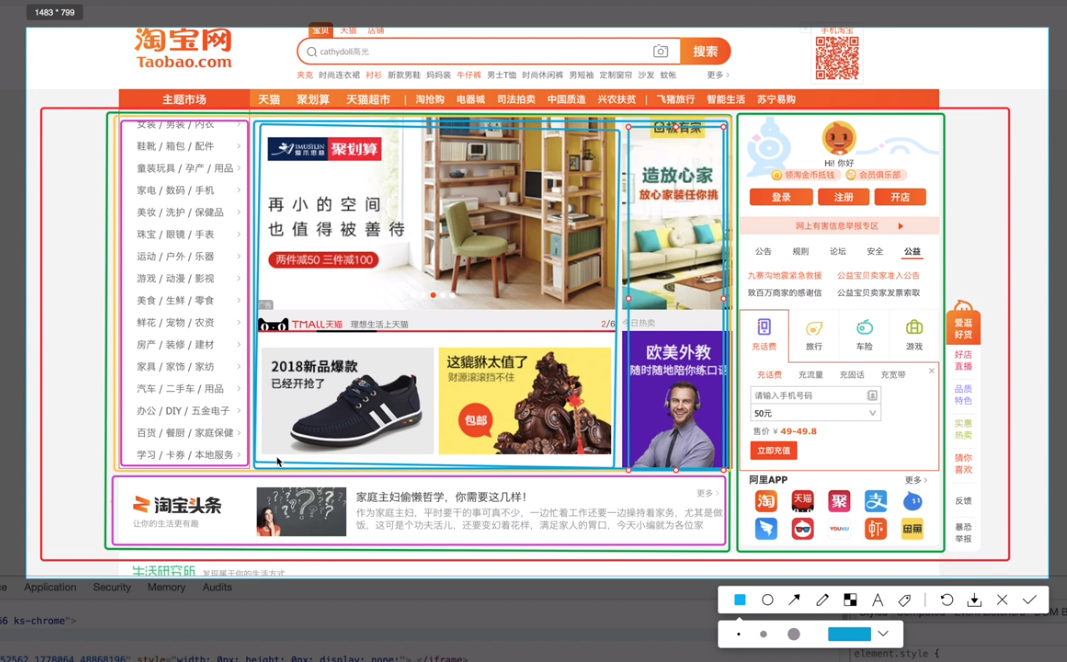Select the 充话费 phone icon tab
The width and height of the screenshot is (1067, 662).
764,335
